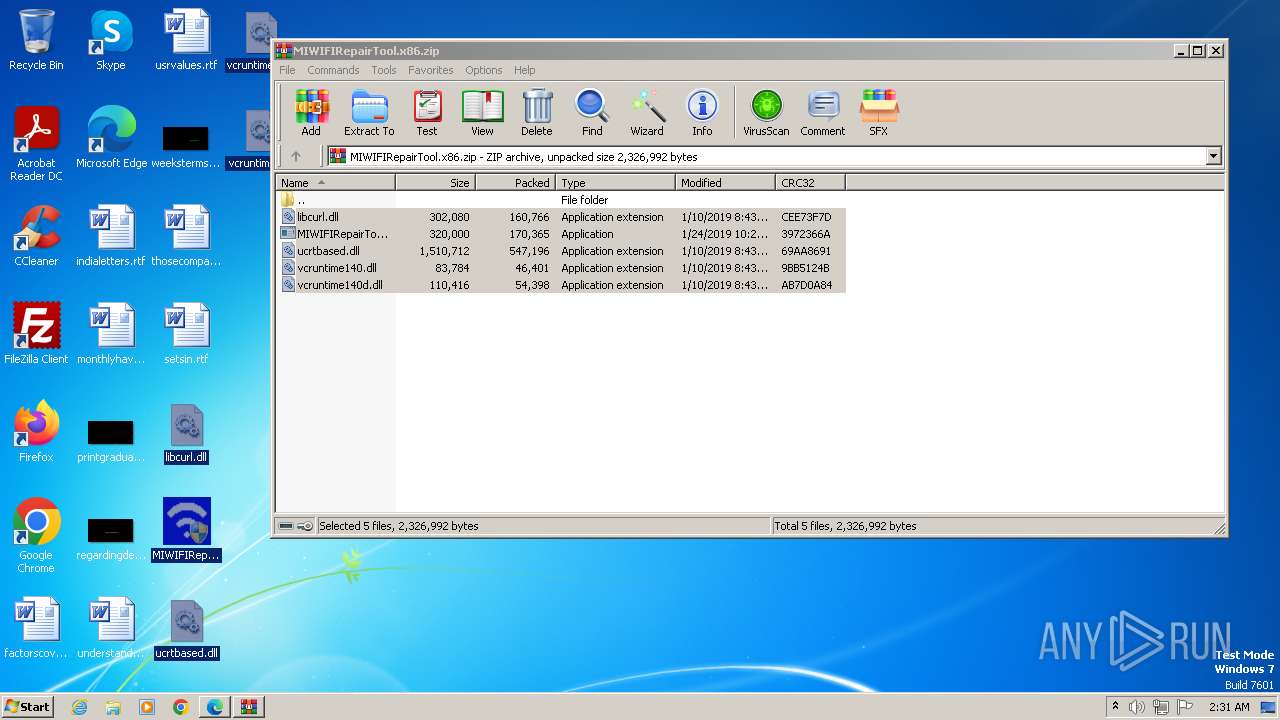Sort by the Name column header
This screenshot has height=720, width=1280.
[336, 183]
